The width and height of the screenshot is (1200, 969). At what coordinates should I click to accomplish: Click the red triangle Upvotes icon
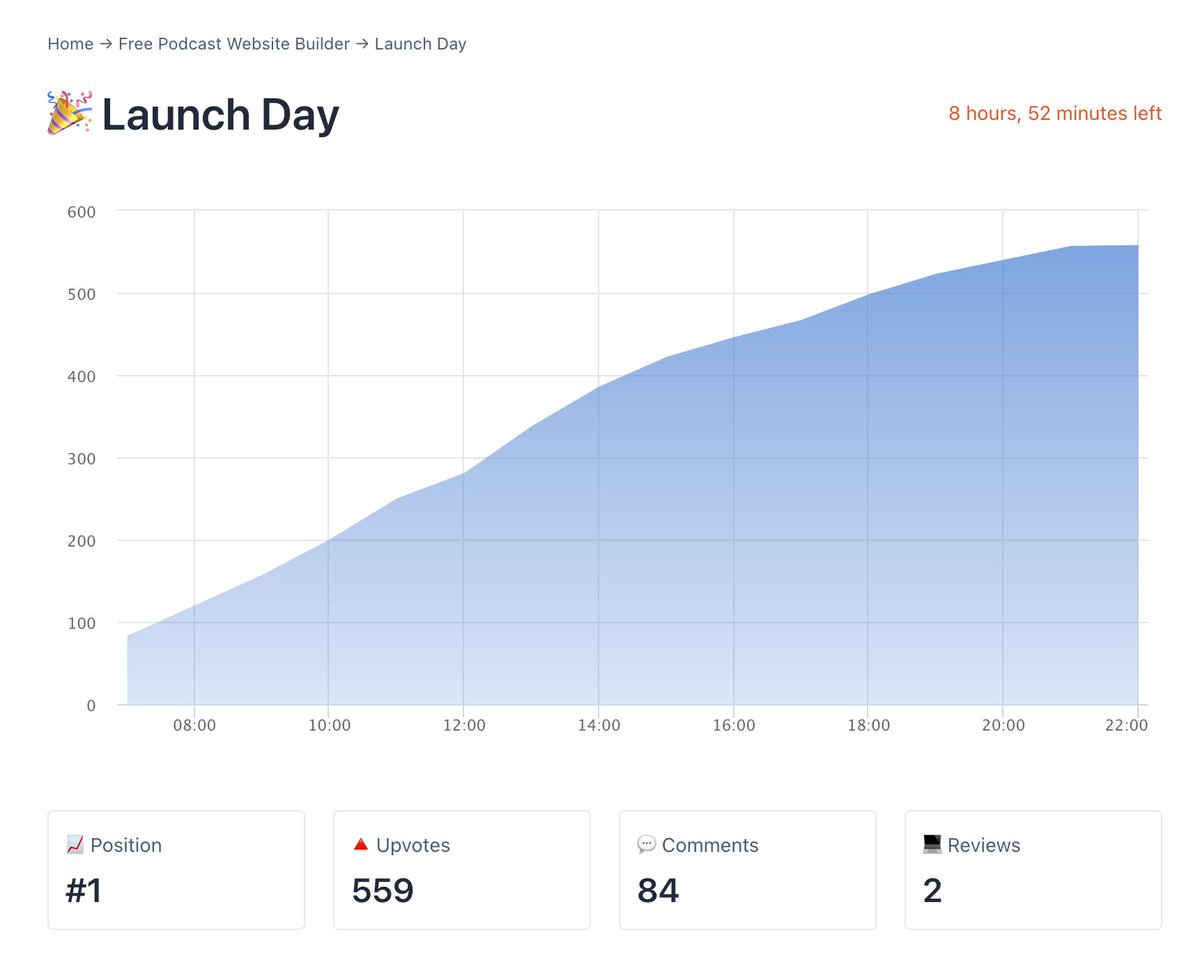(x=361, y=845)
